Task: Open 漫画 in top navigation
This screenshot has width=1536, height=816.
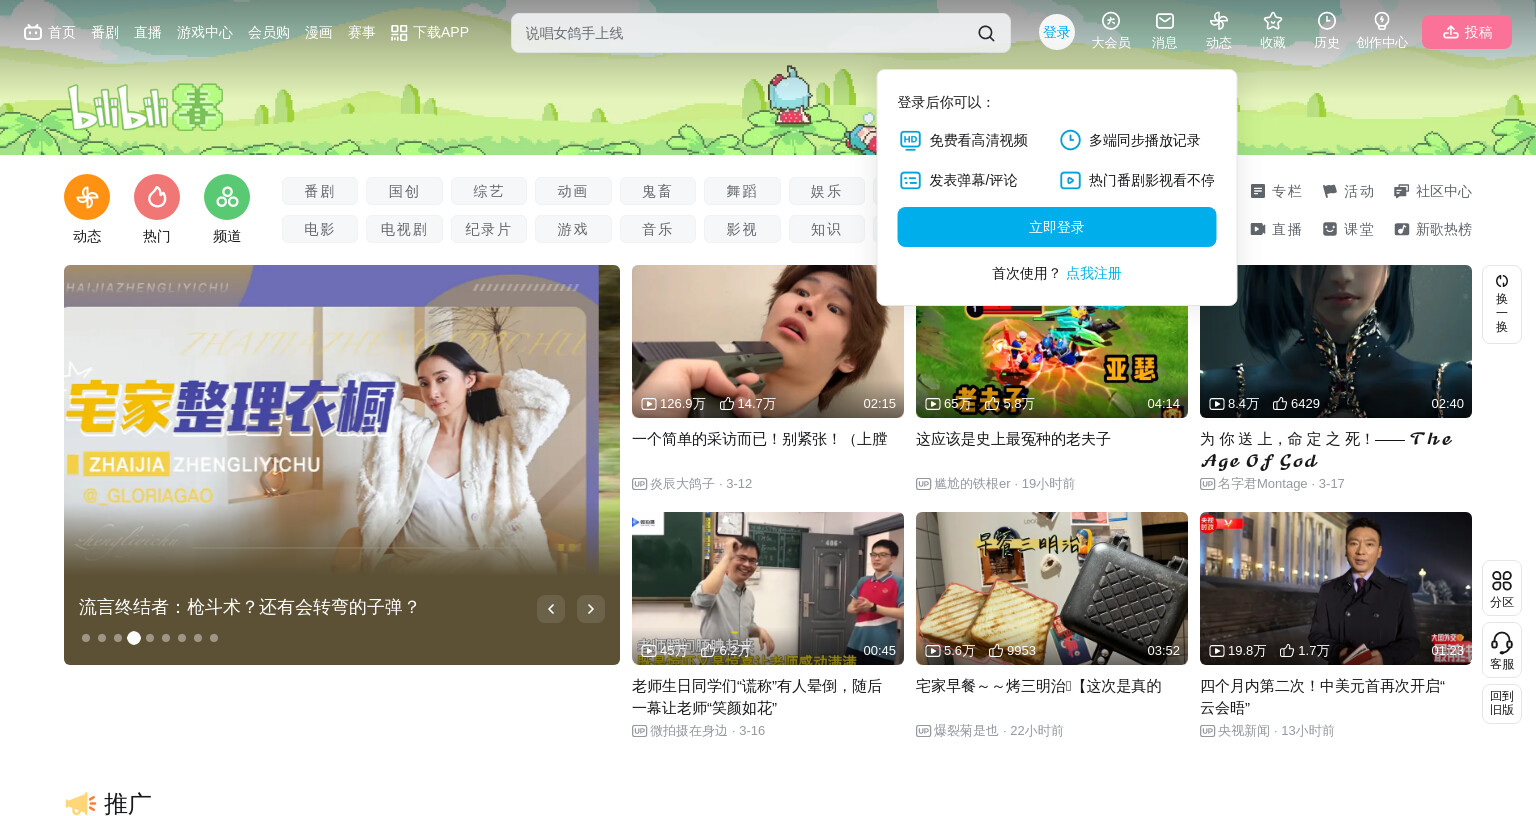Action: click(319, 33)
